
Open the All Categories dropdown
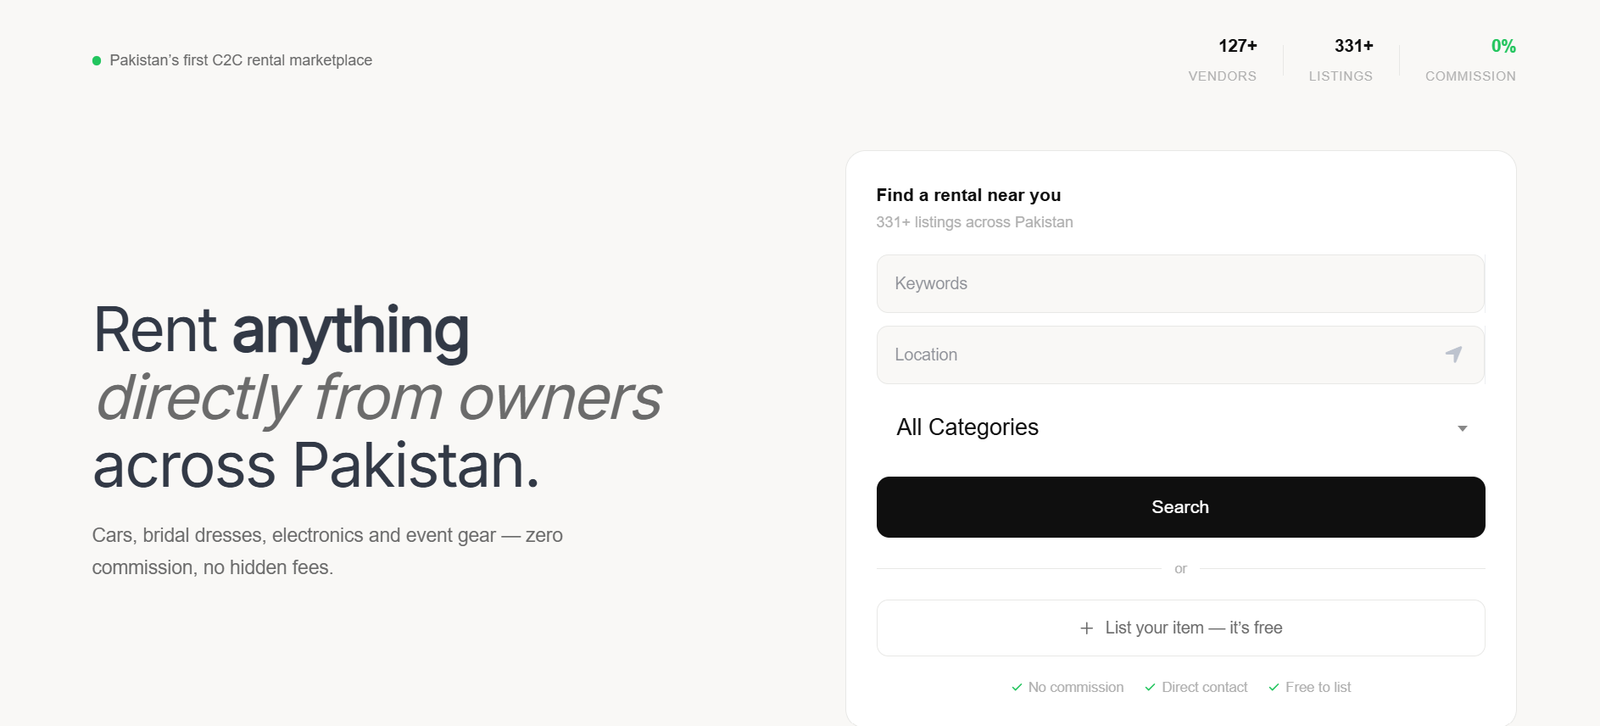click(x=1180, y=427)
